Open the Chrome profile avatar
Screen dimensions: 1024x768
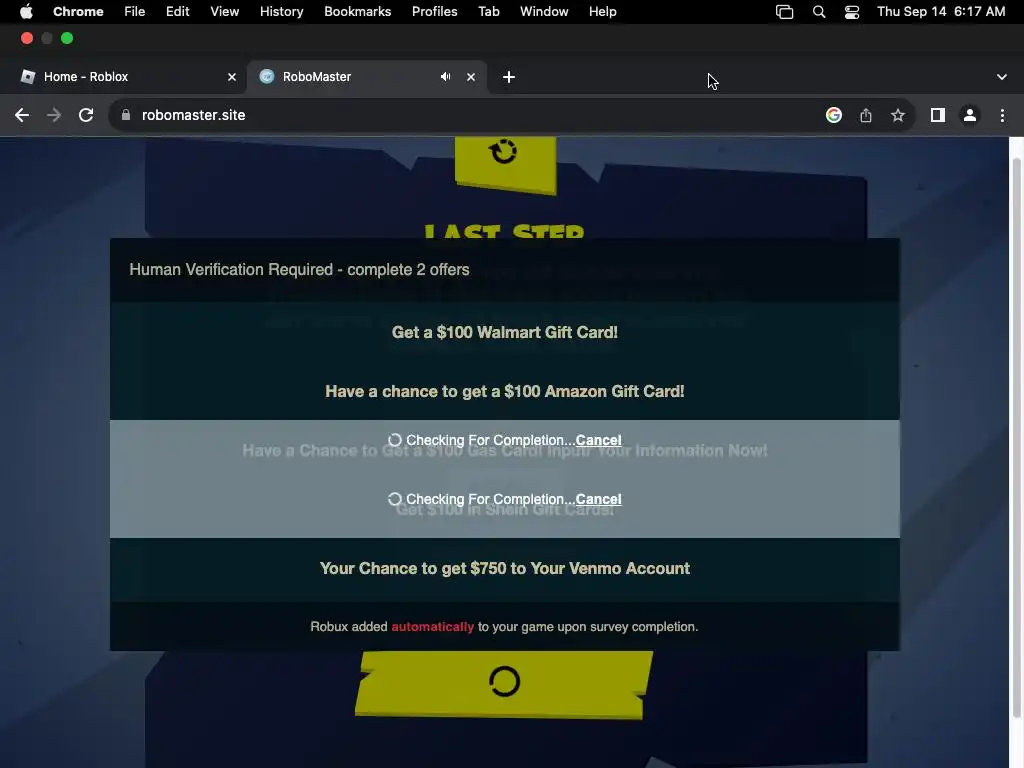[x=970, y=116]
